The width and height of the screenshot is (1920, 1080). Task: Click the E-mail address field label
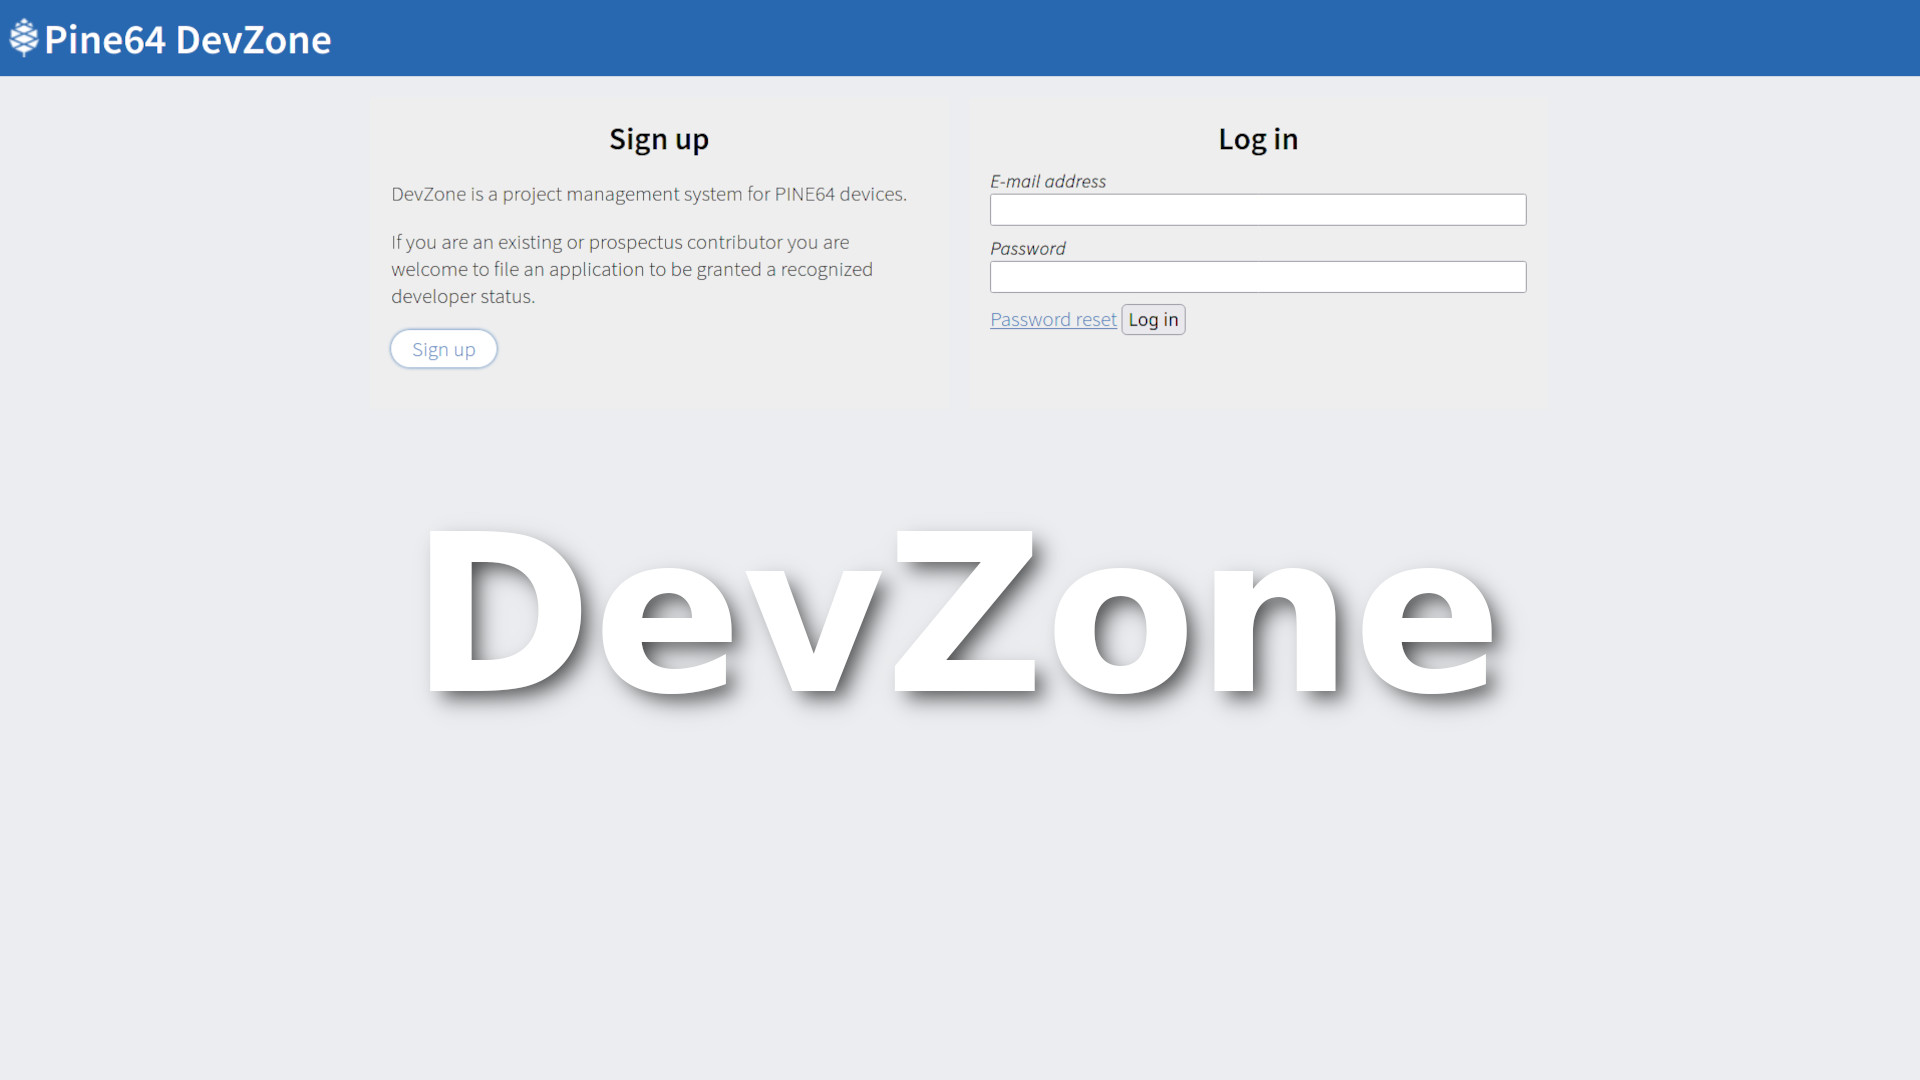click(x=1047, y=181)
